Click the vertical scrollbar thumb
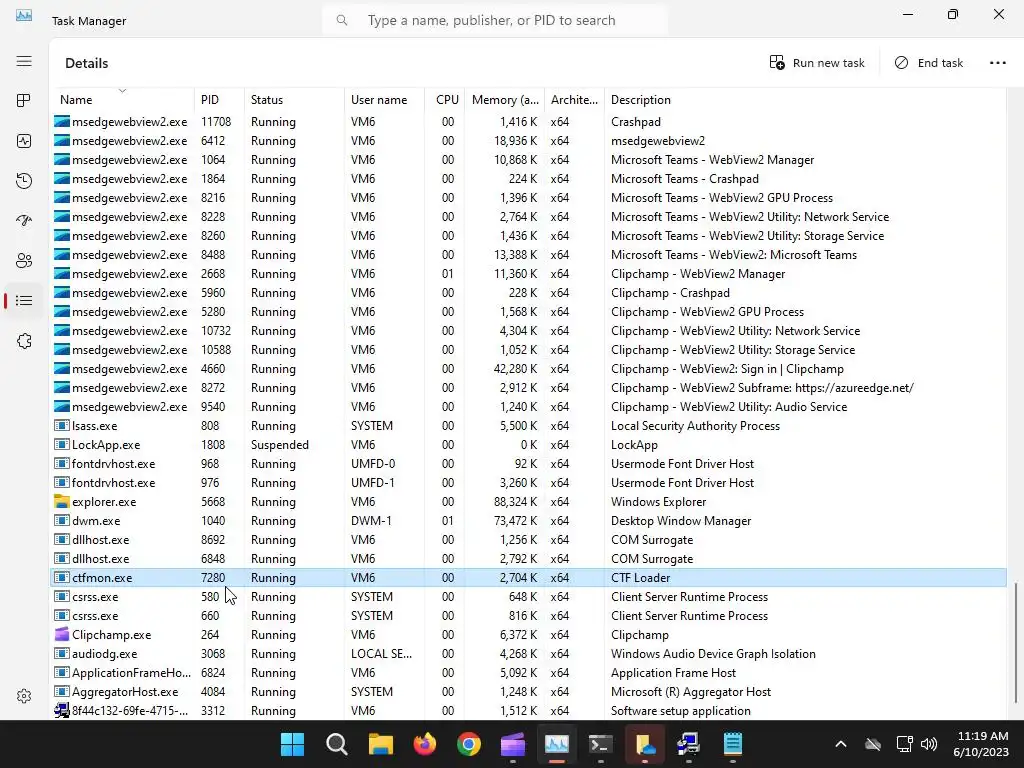This screenshot has width=1024, height=768. [1016, 644]
